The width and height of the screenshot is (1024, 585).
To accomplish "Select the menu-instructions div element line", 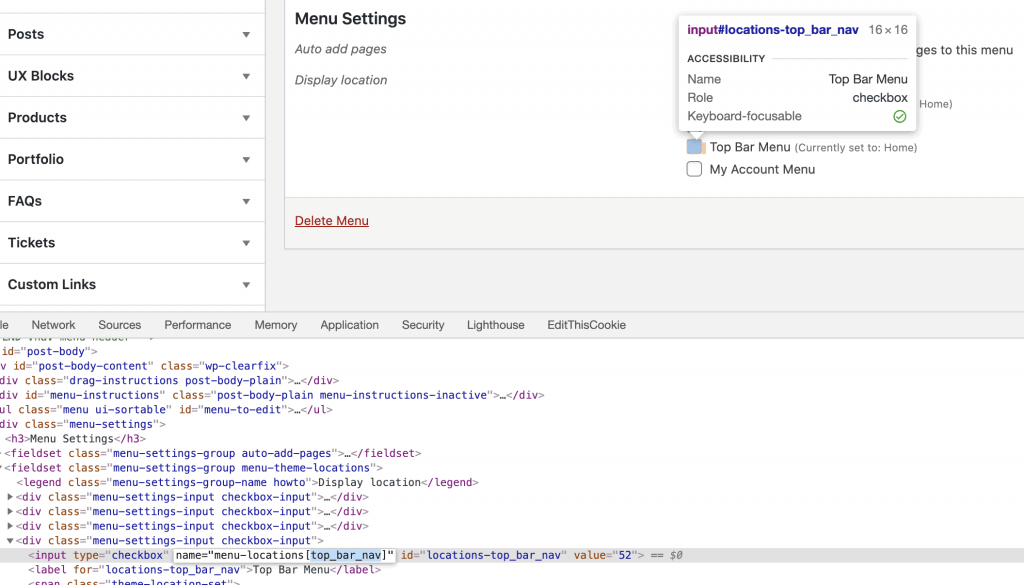I will point(272,395).
